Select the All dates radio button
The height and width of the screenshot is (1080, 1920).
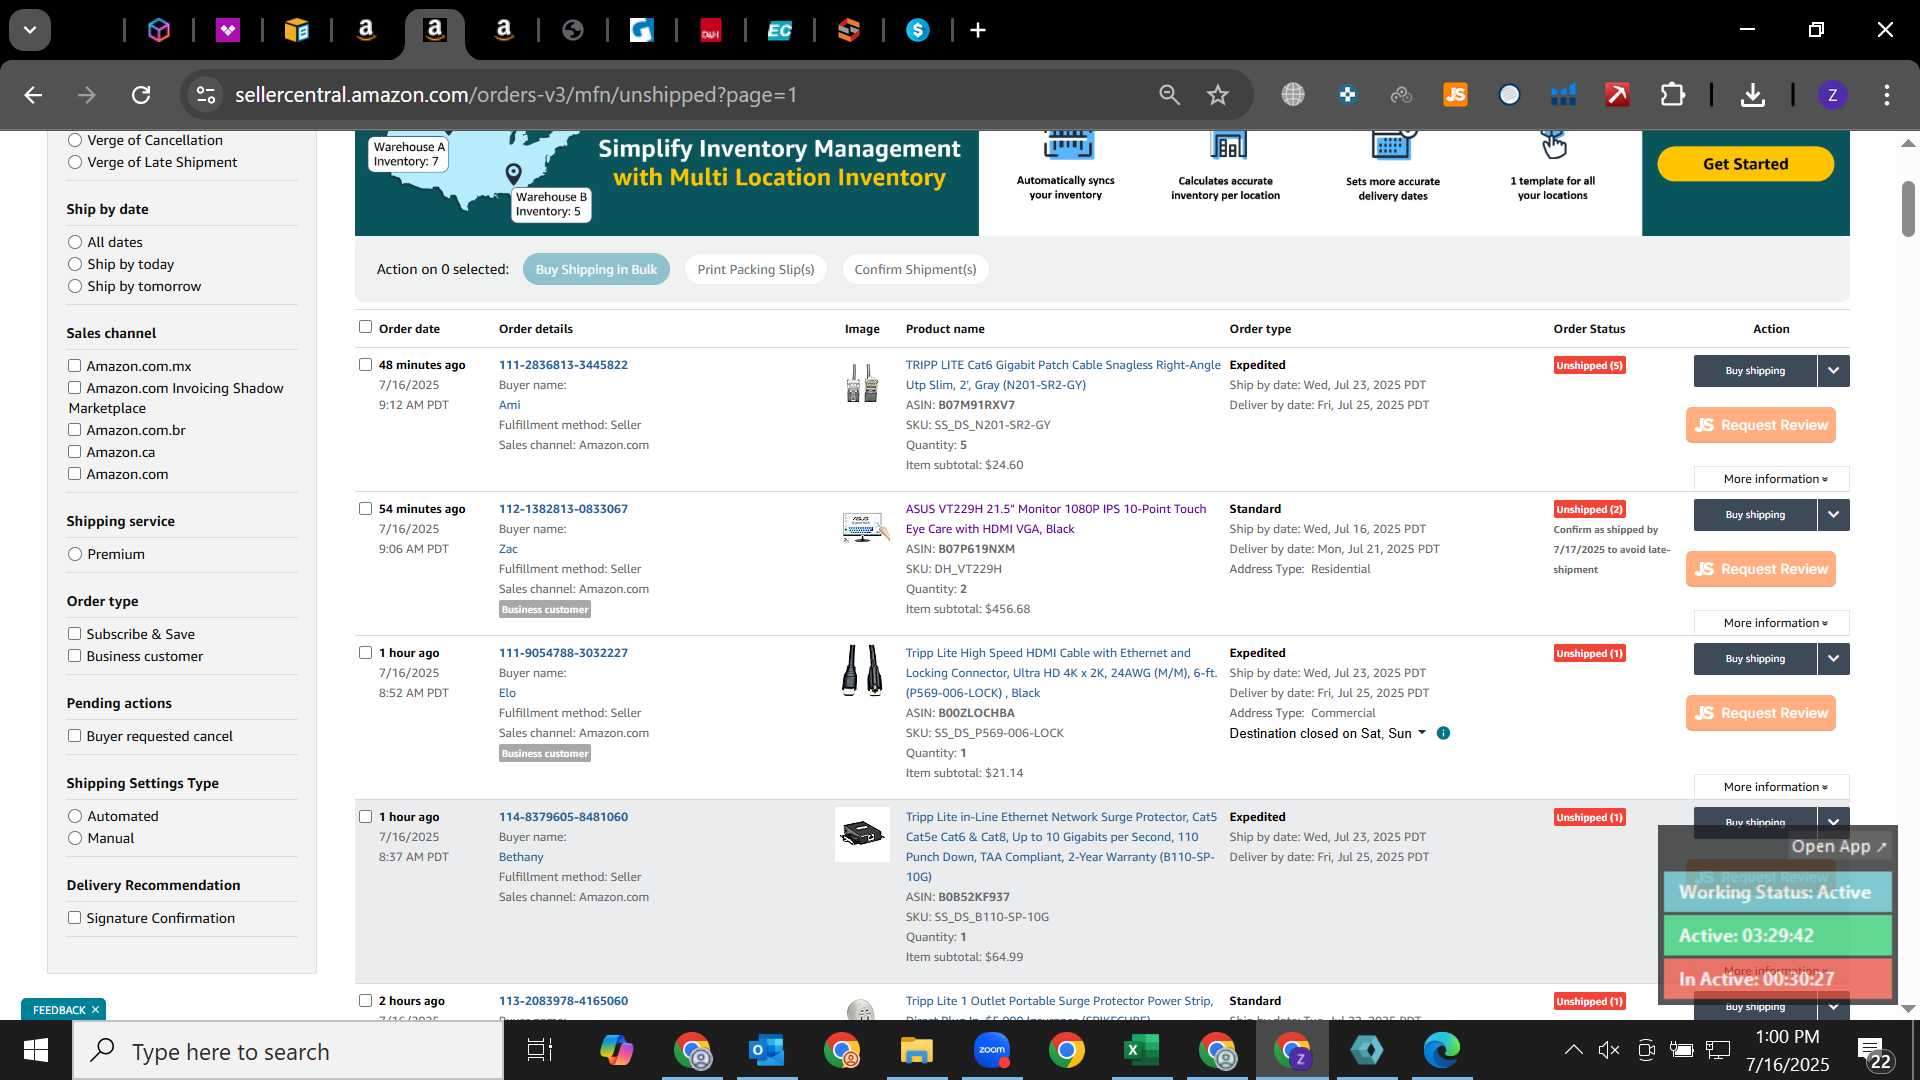point(75,242)
